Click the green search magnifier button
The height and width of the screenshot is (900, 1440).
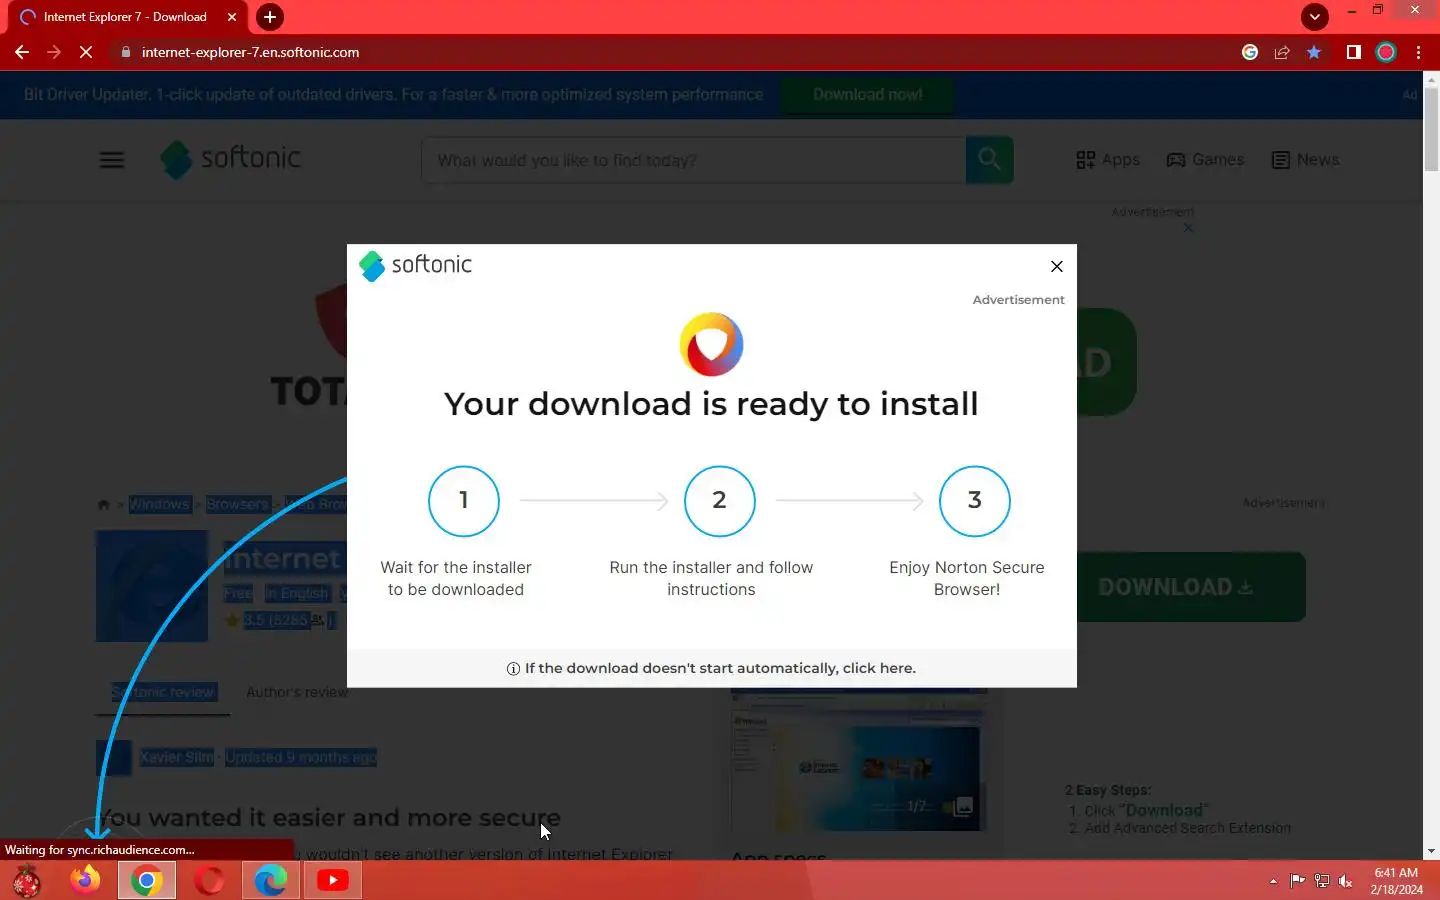point(990,160)
